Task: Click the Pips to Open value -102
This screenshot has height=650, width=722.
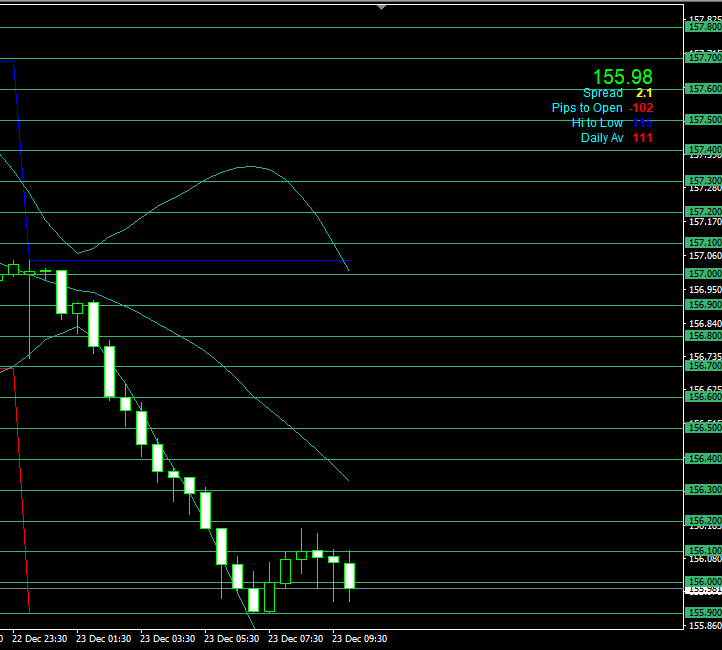Action: point(640,108)
